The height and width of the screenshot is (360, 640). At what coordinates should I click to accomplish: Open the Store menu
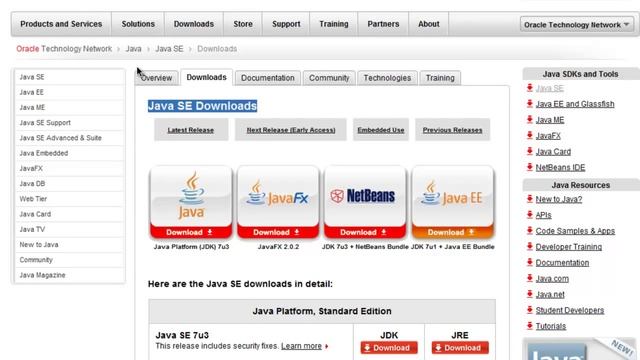pyautogui.click(x=243, y=24)
